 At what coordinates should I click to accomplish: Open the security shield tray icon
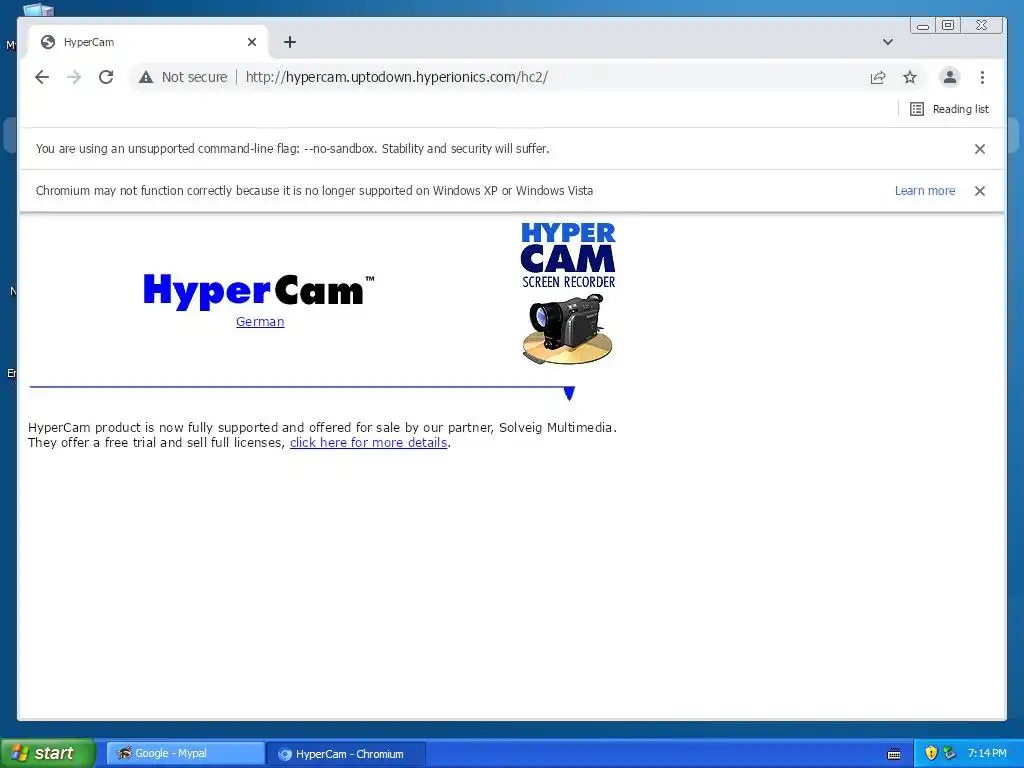coord(931,753)
